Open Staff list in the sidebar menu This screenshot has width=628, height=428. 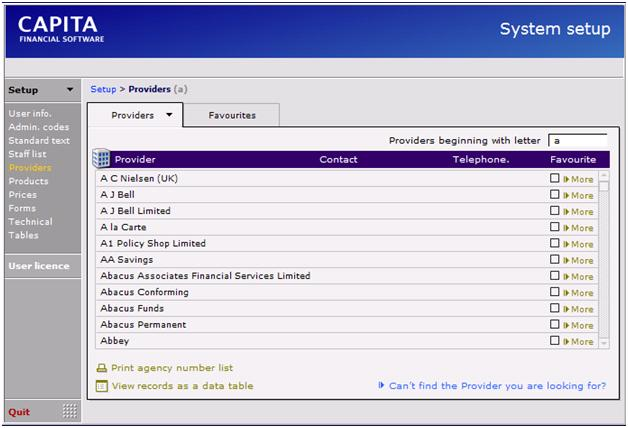click(27, 154)
